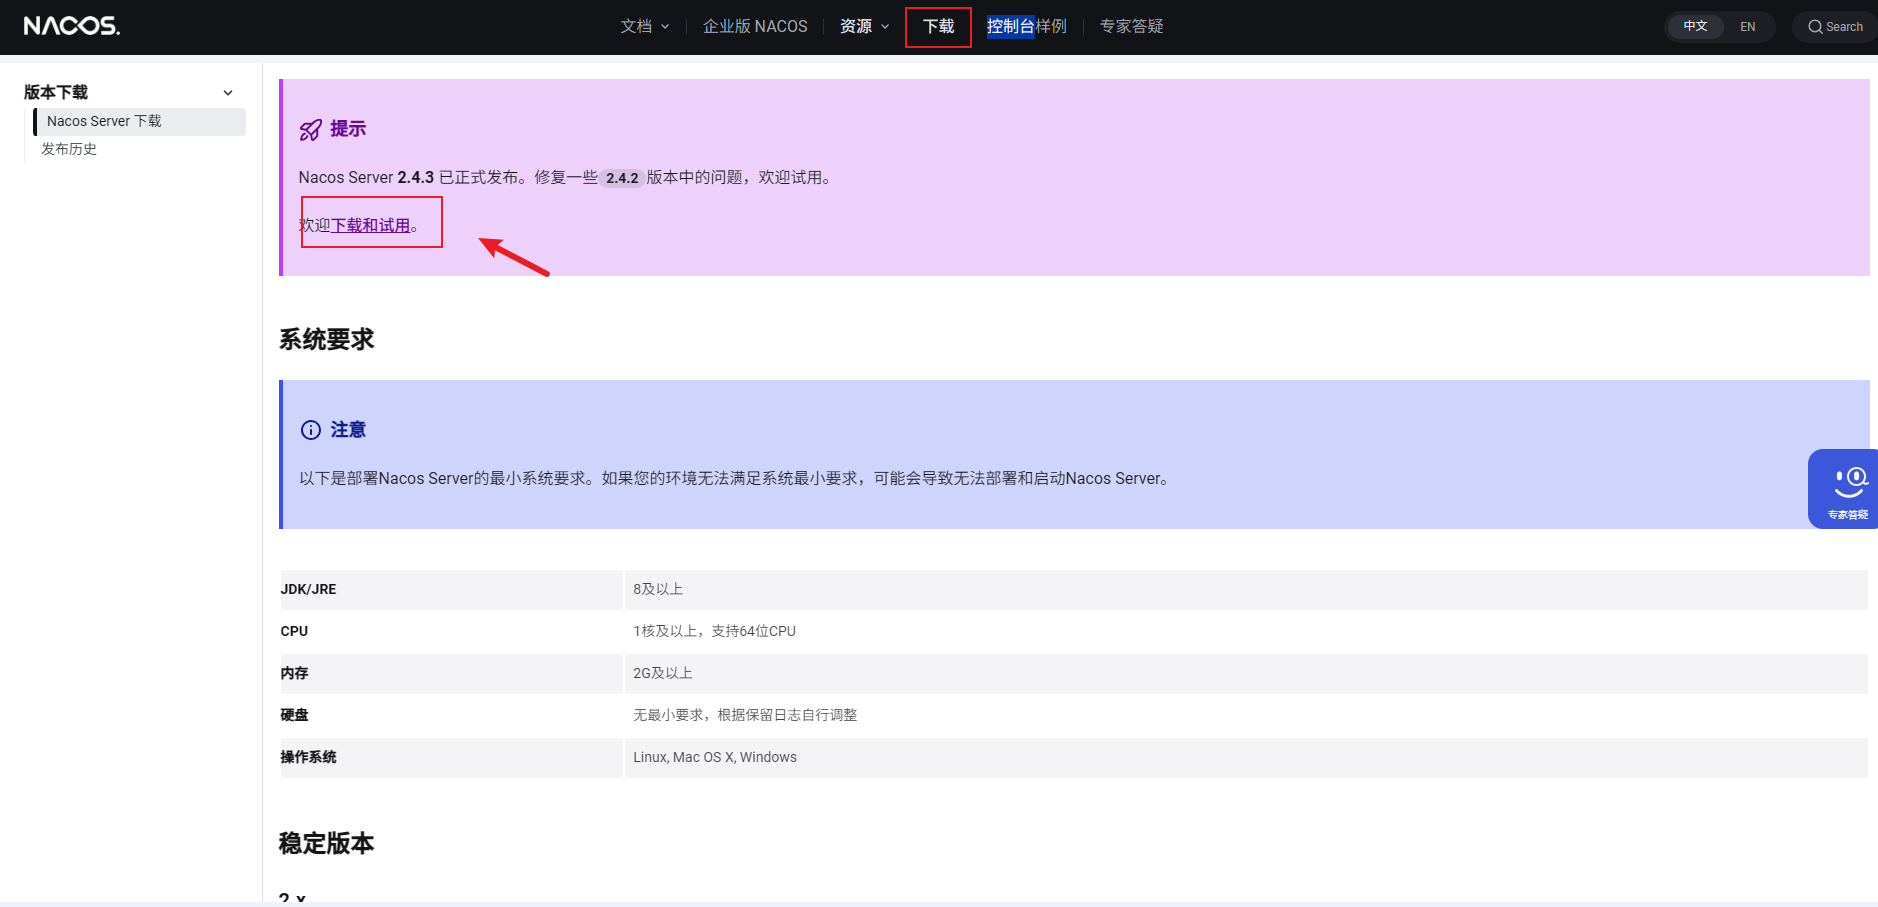Click the 文档 chevron arrow
This screenshot has height=907, width=1878.
point(665,27)
